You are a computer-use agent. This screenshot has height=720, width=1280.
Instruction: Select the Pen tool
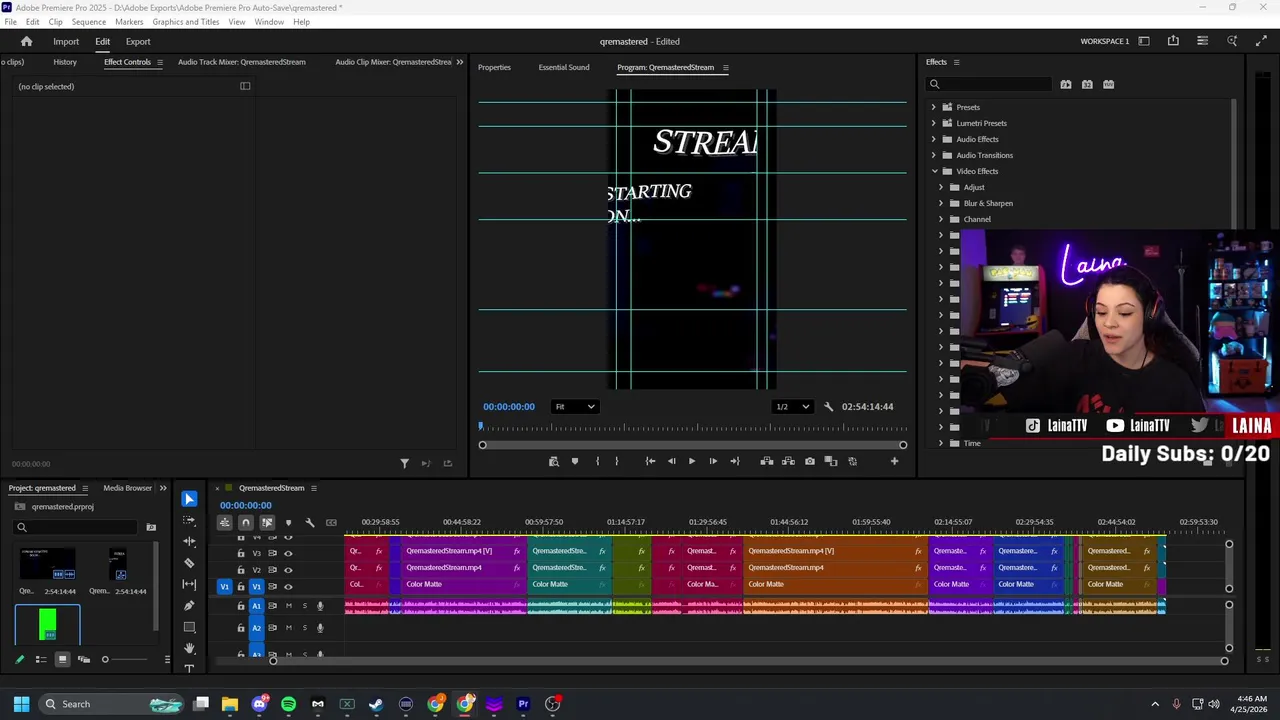[x=189, y=606]
